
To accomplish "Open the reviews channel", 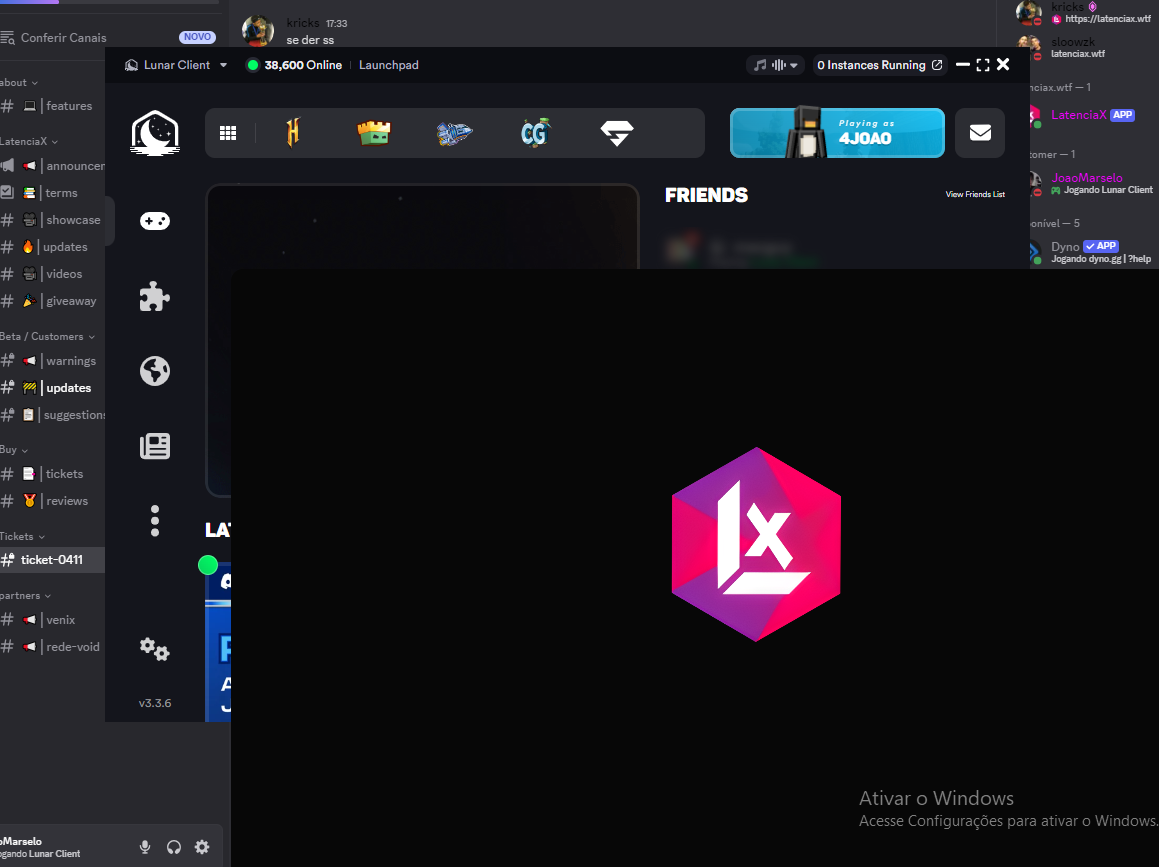I will coord(52,500).
